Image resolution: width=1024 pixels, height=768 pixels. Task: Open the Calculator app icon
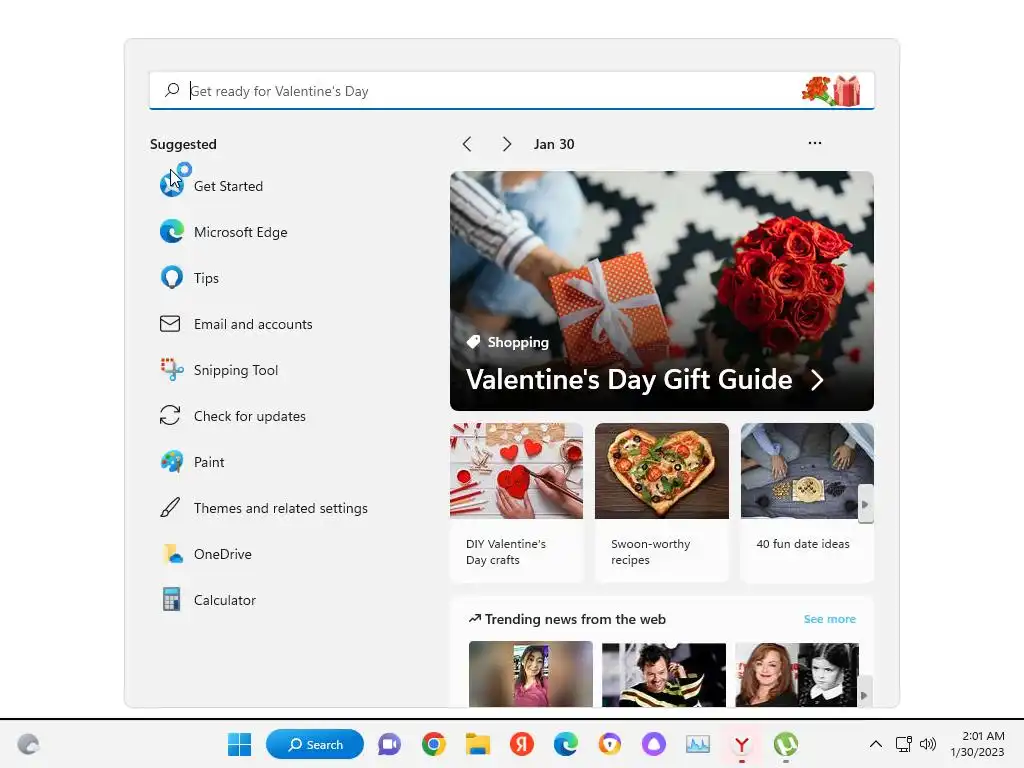point(171,600)
